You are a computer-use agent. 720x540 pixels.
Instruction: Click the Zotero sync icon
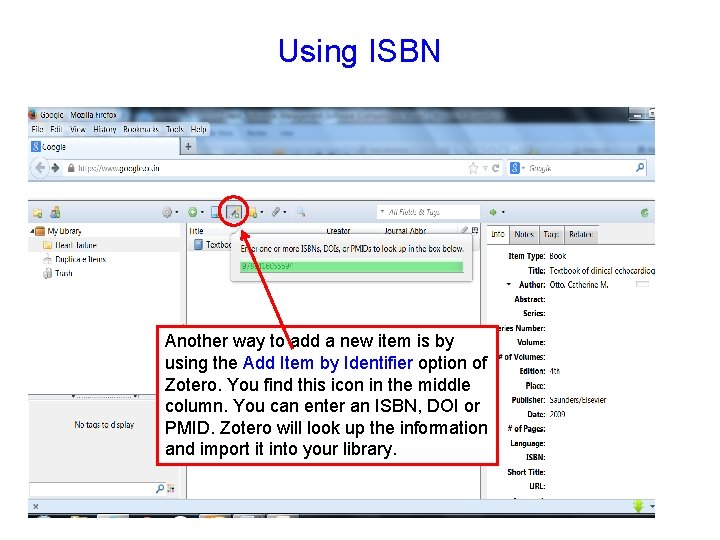point(645,212)
